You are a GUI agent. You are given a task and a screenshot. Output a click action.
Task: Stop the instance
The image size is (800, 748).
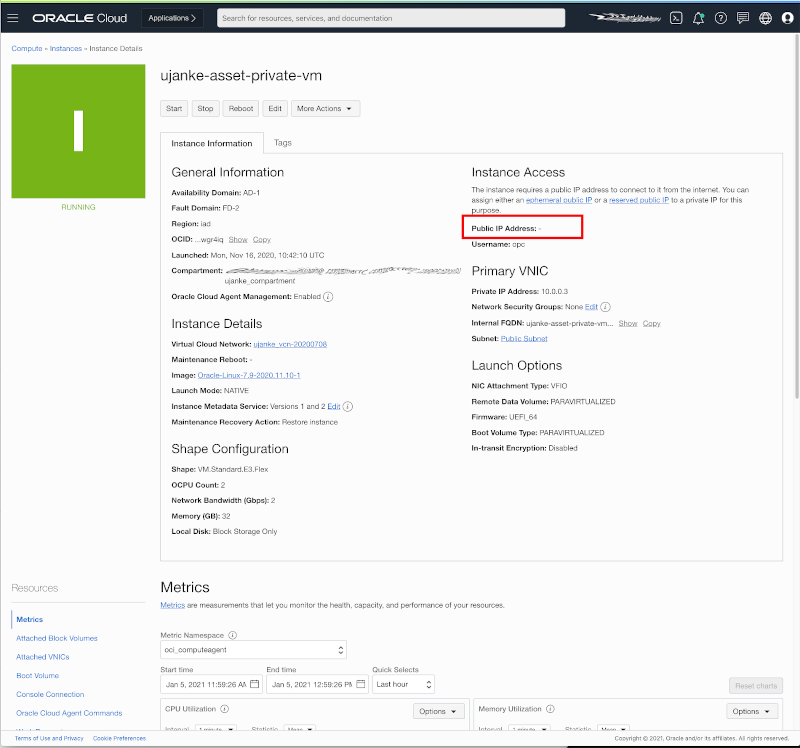click(x=205, y=108)
